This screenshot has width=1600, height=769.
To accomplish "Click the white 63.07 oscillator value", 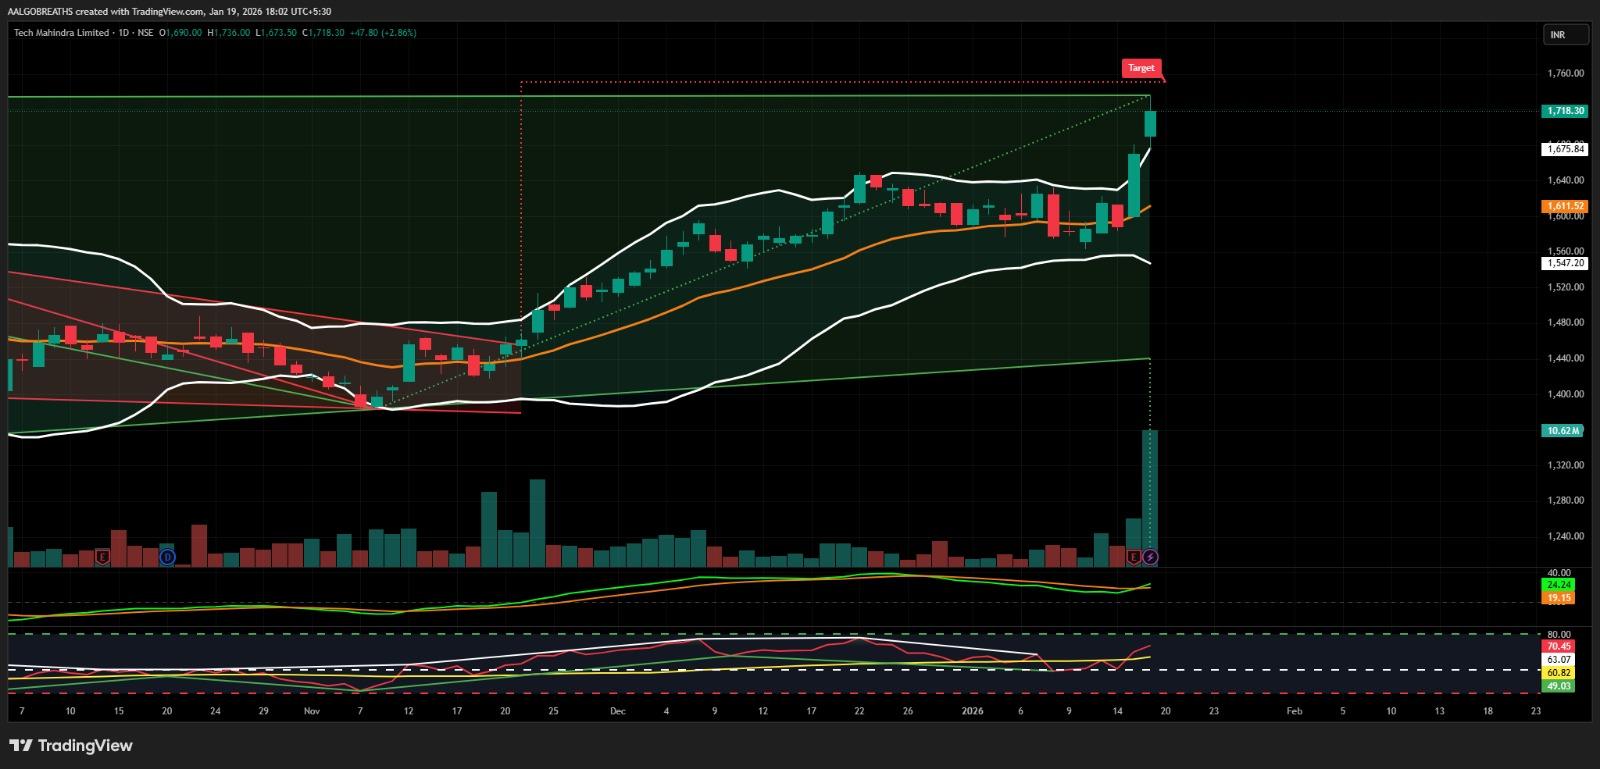I will 1559,660.
